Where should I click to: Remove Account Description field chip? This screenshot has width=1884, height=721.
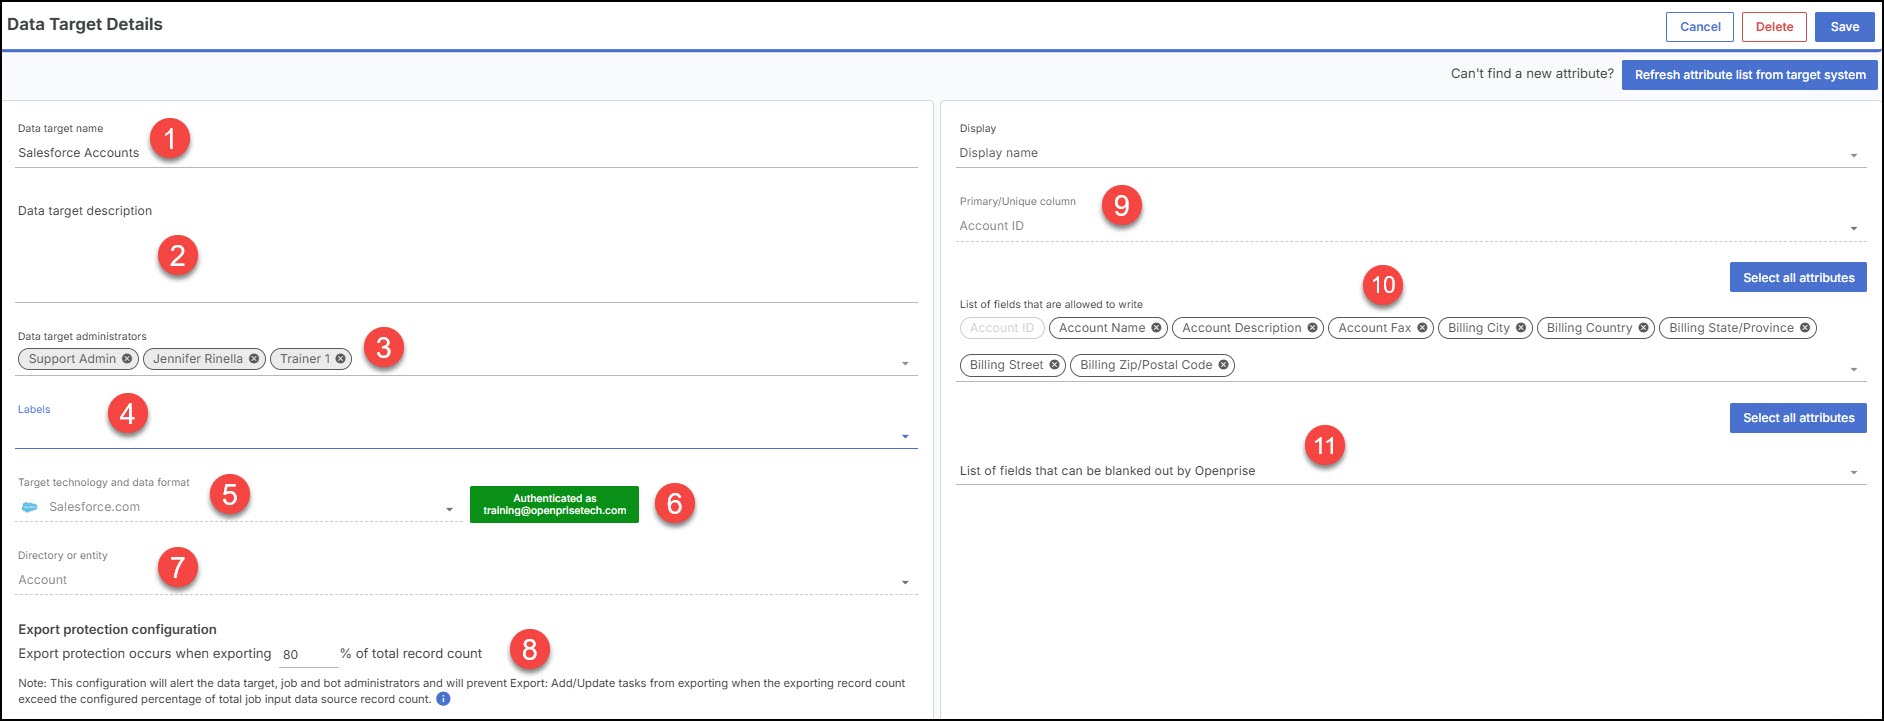click(1312, 328)
